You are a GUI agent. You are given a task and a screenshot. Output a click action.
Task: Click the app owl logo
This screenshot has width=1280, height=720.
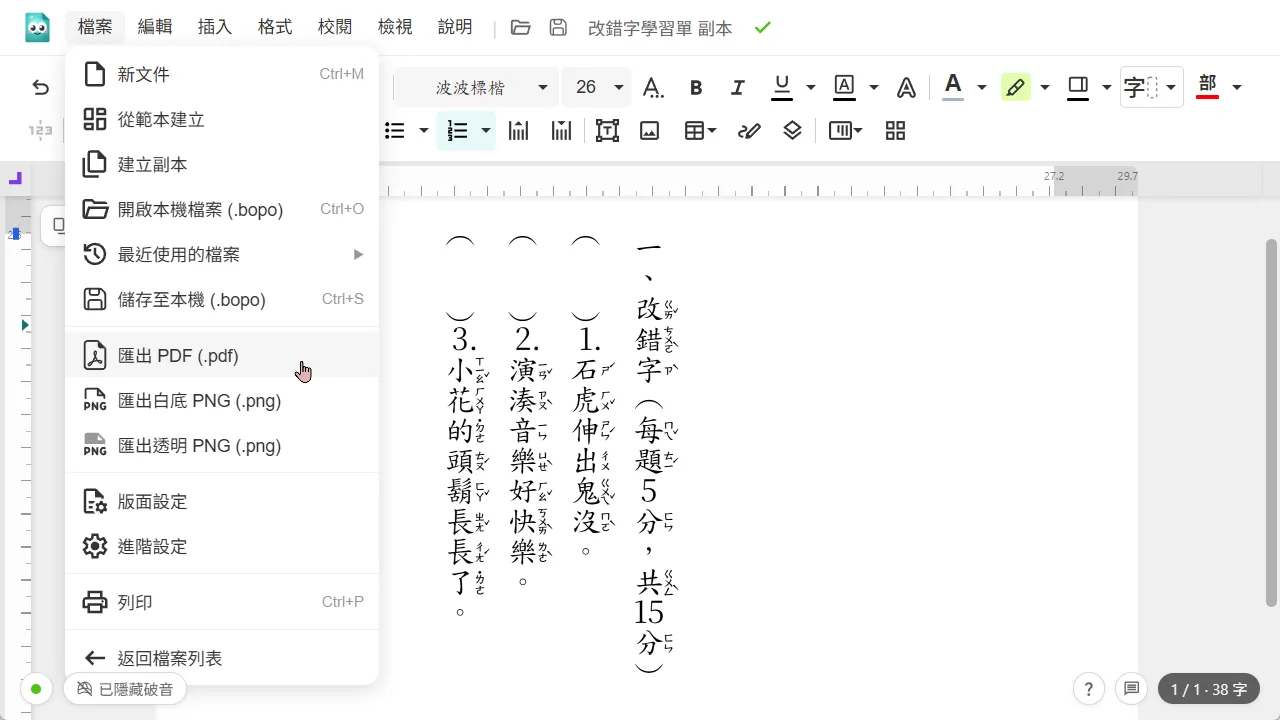click(38, 28)
